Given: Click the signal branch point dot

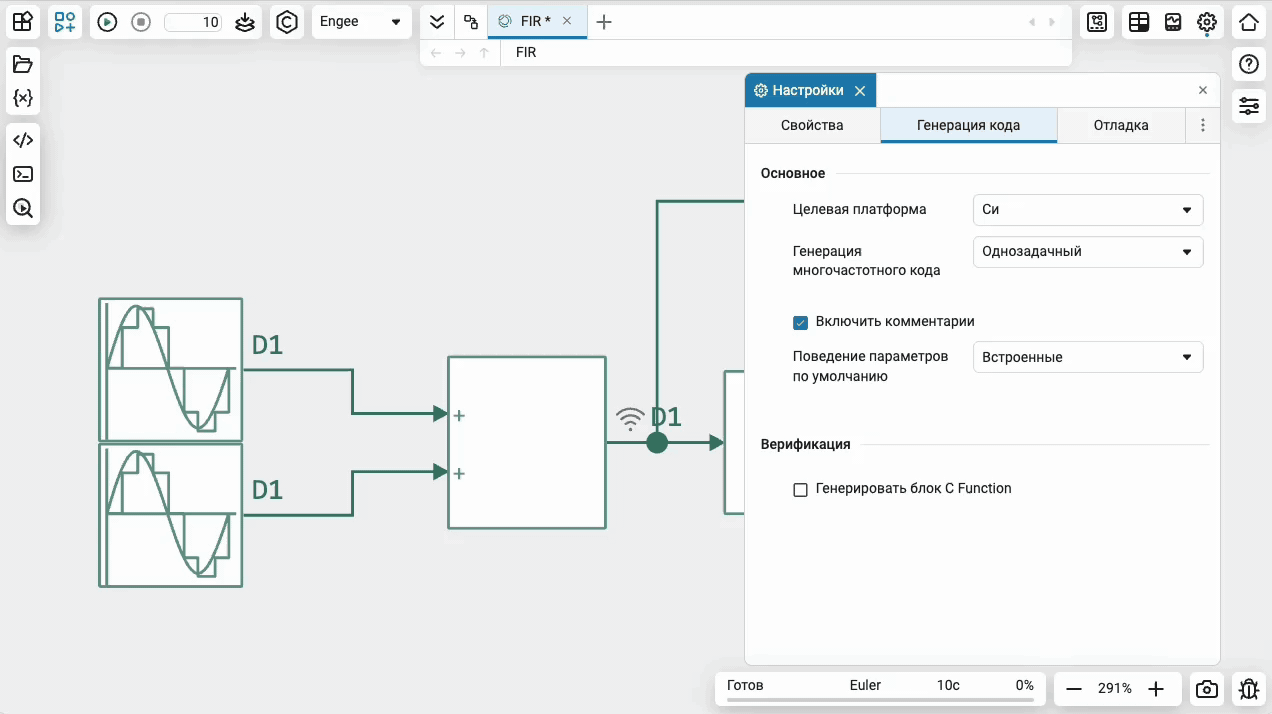Looking at the screenshot, I should [x=657, y=442].
